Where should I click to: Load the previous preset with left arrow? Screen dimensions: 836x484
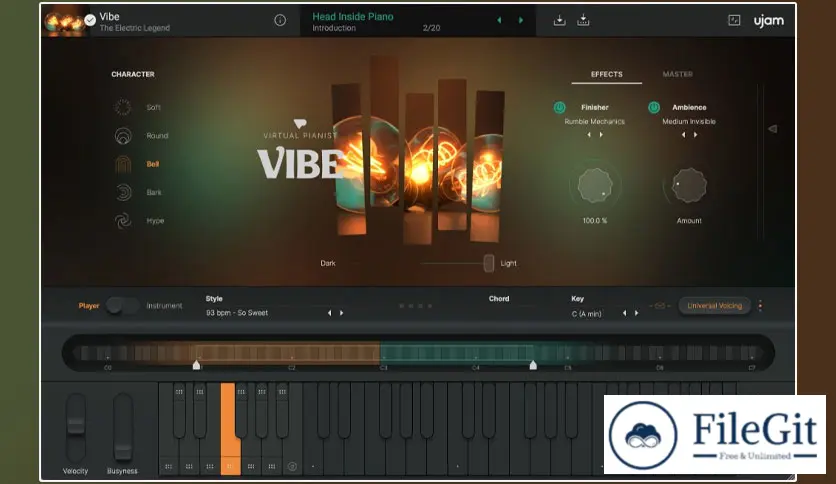click(499, 20)
